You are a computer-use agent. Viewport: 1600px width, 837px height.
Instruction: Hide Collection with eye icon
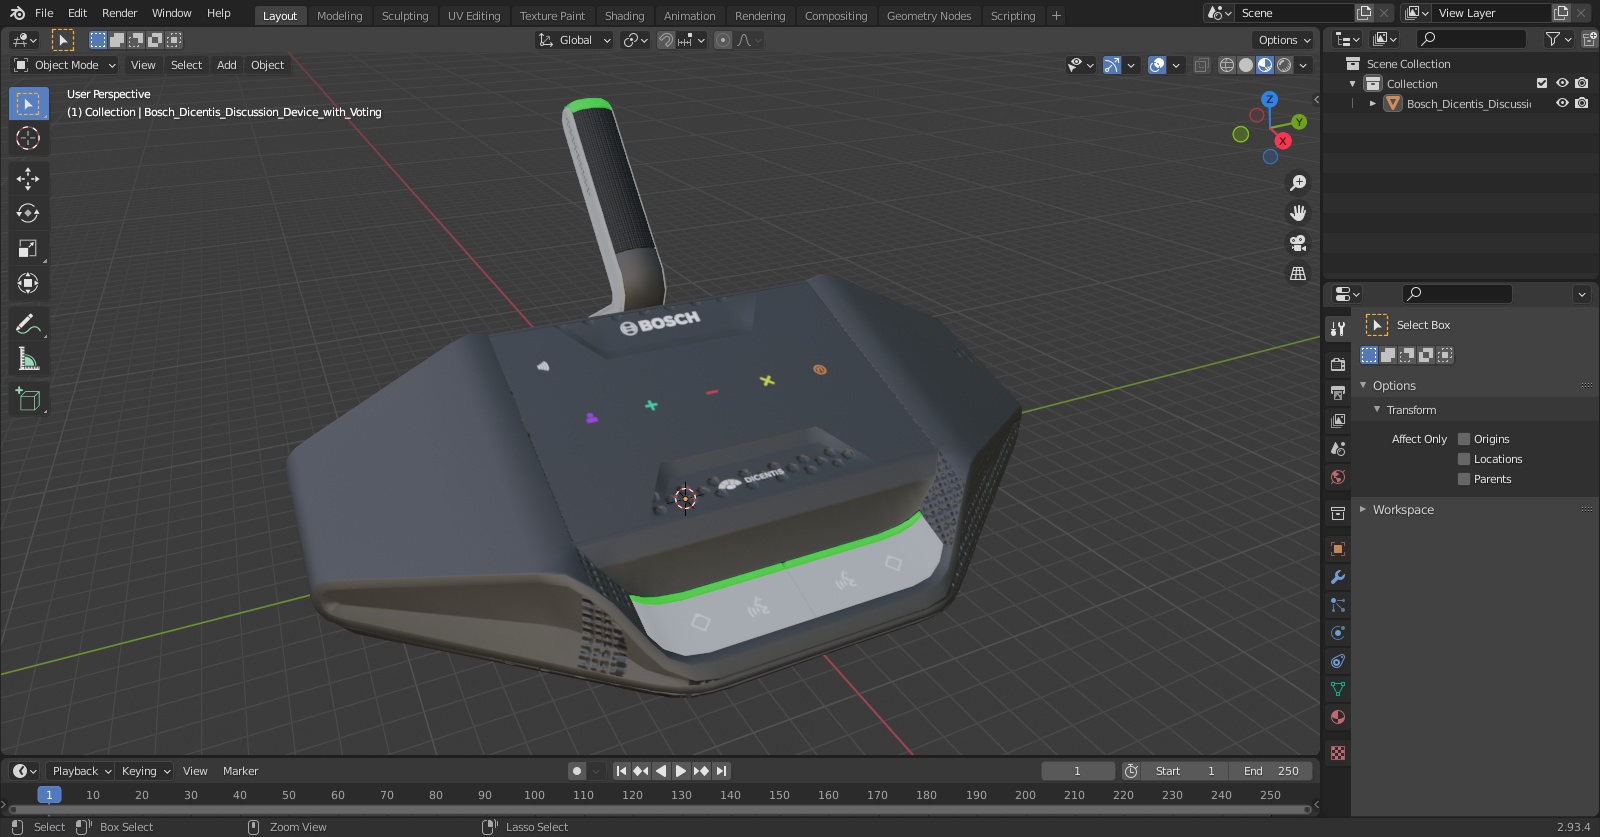click(1562, 83)
